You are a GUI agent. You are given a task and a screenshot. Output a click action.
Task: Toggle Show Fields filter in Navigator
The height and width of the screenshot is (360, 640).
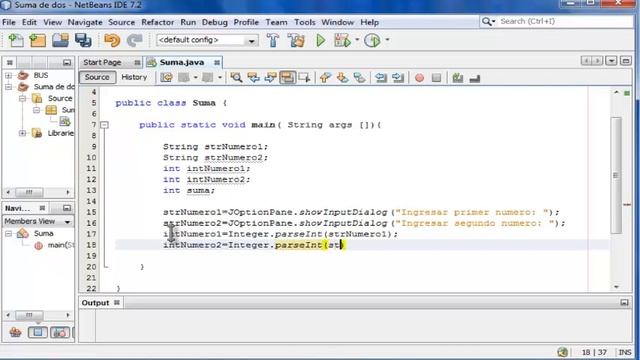[x=38, y=332]
